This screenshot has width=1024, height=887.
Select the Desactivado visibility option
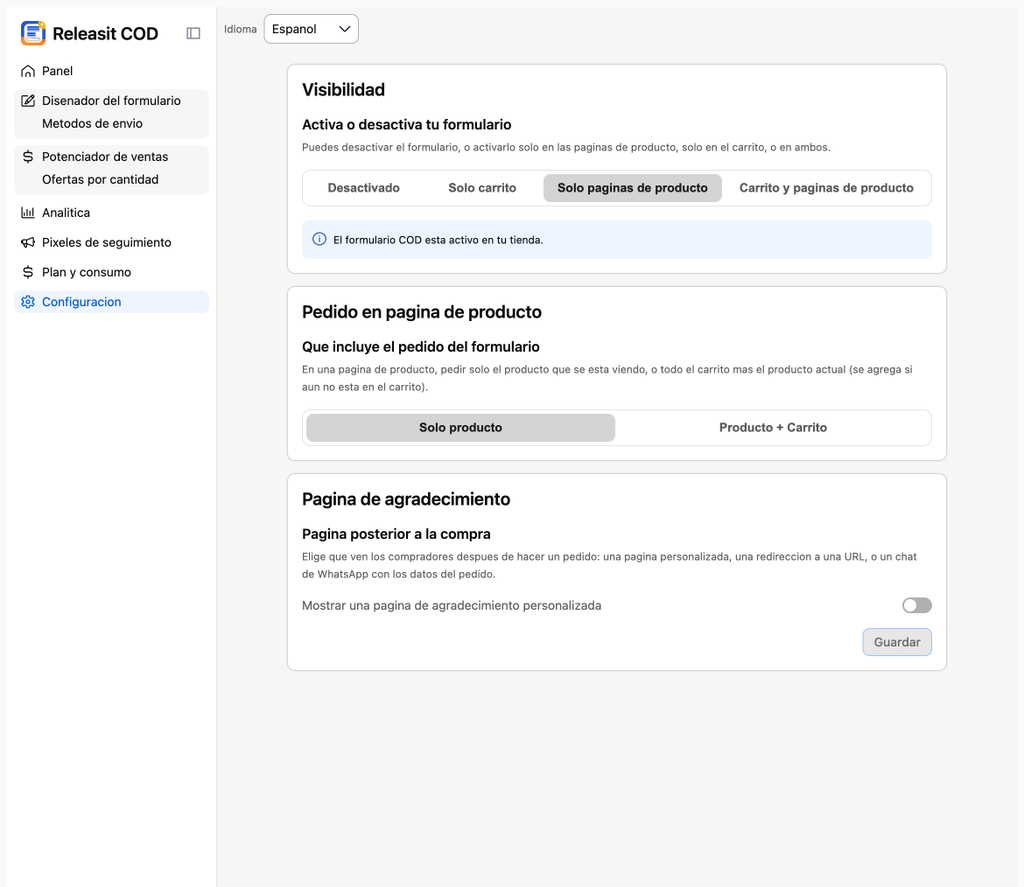click(364, 188)
